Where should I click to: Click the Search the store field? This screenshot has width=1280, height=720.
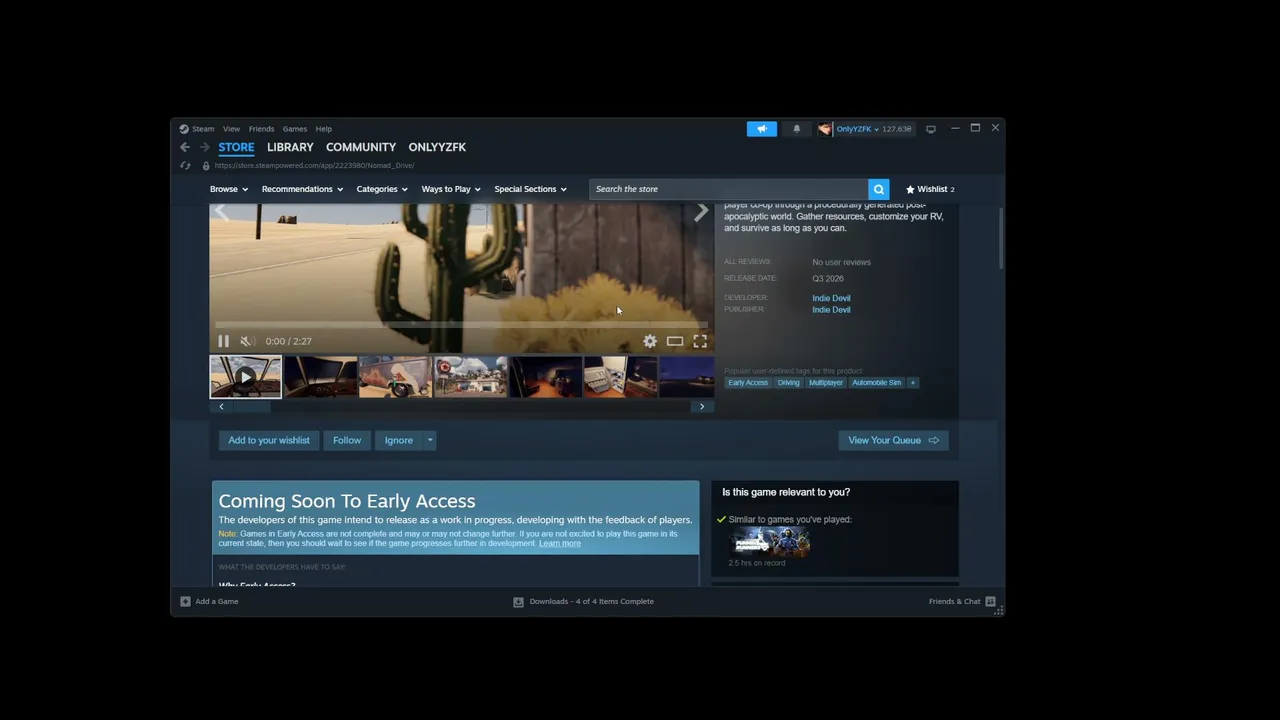[729, 189]
